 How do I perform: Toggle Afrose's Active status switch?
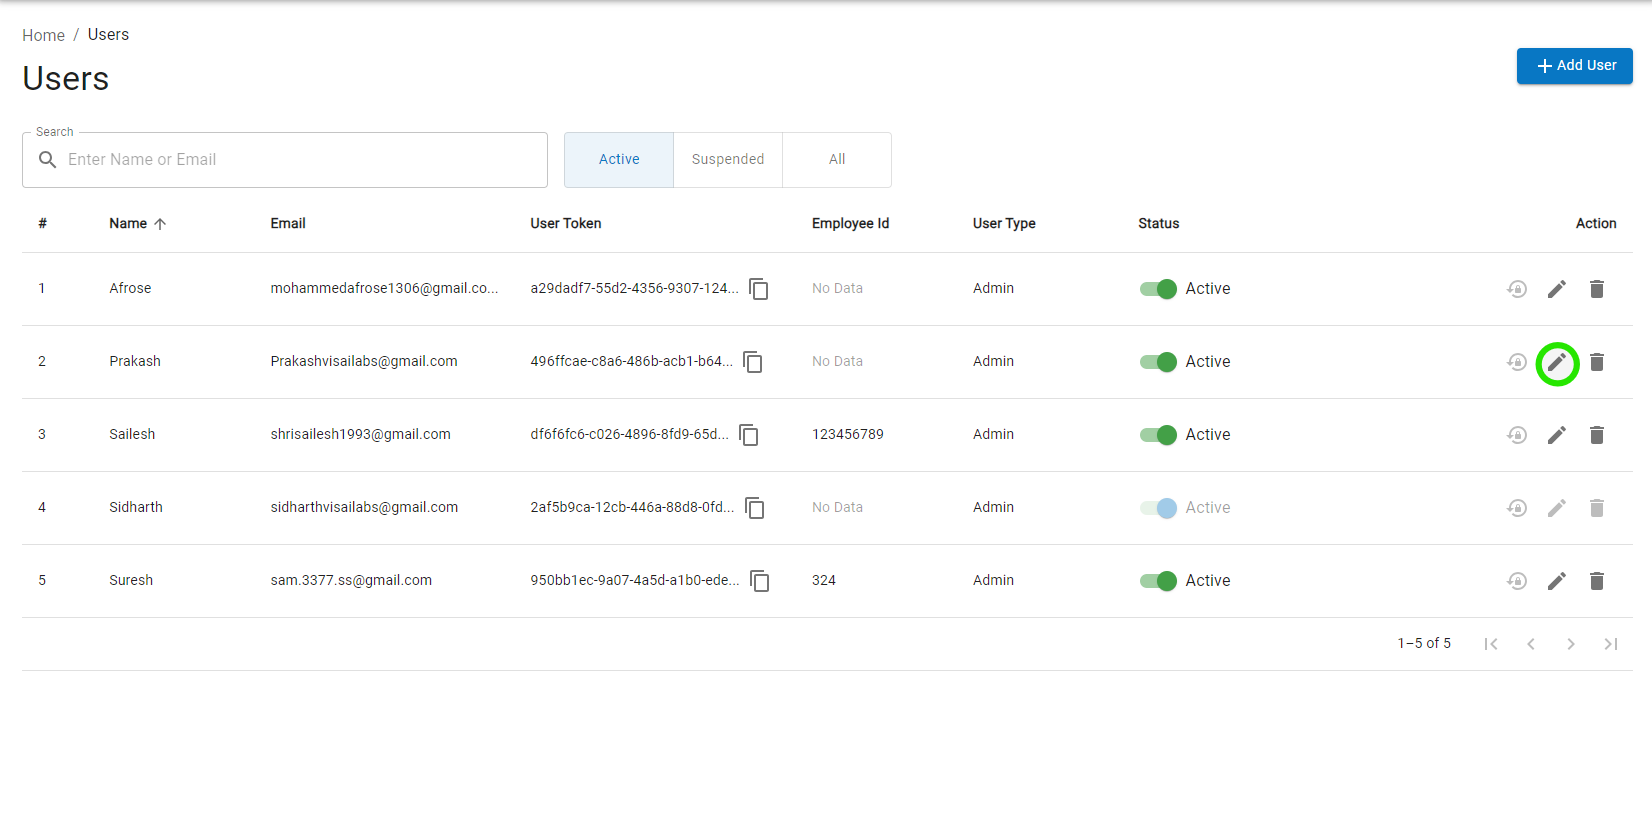(1158, 289)
